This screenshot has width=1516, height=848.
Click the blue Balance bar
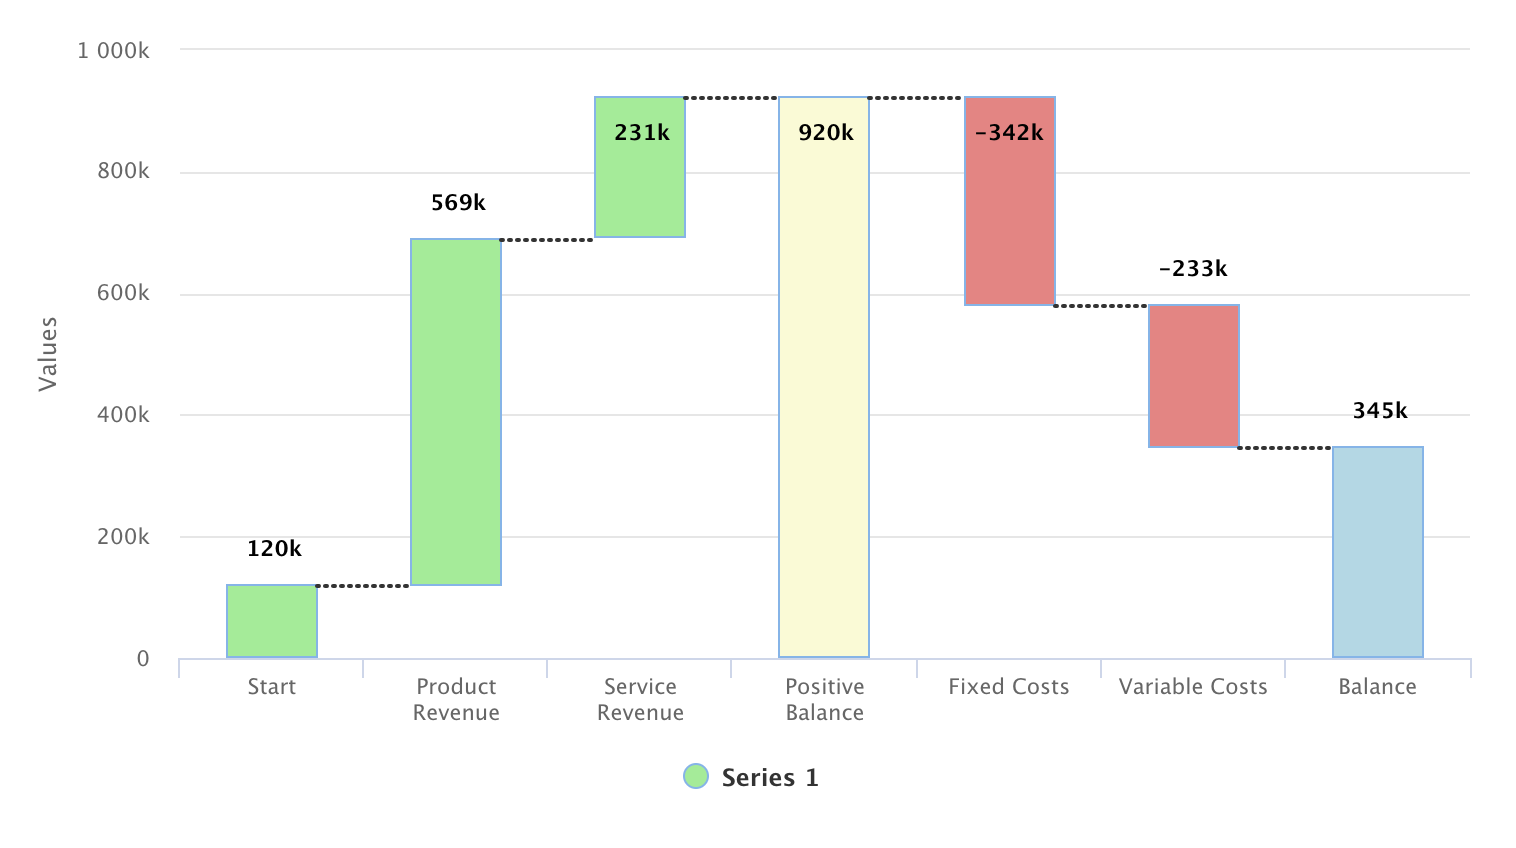click(x=1378, y=552)
